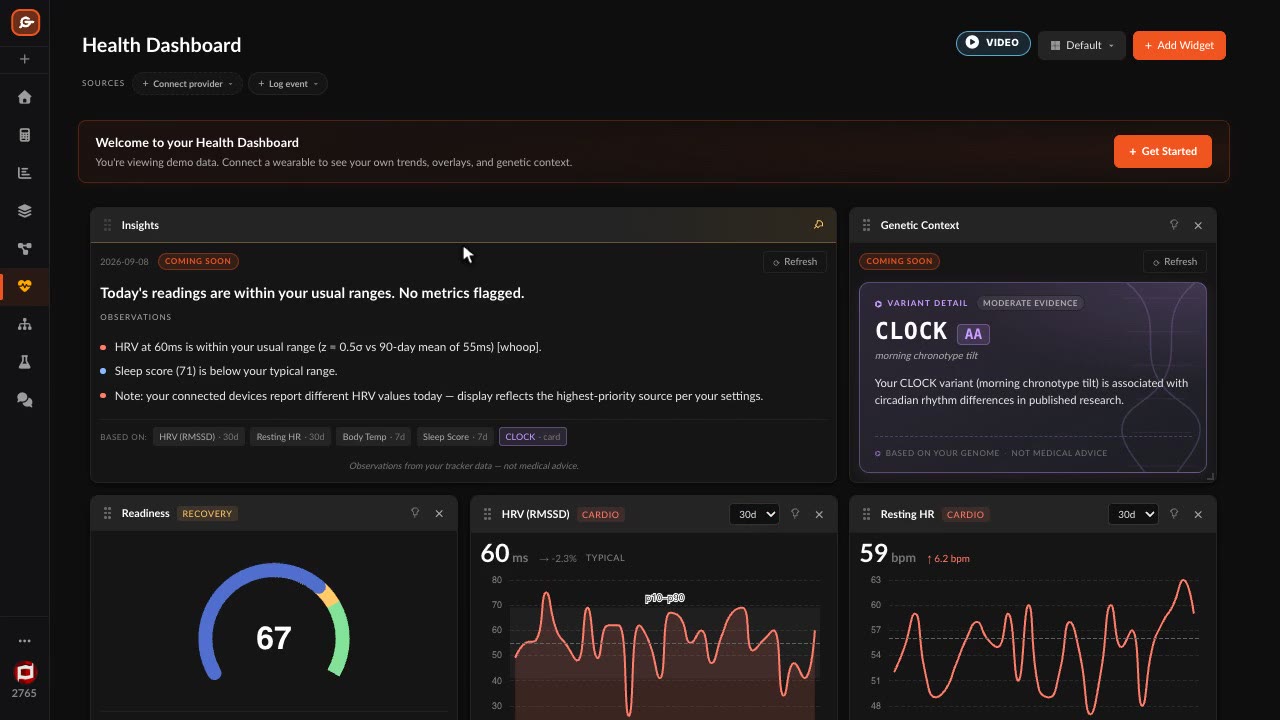1280x720 pixels.
Task: Toggle the pin icon on Readiness widget
Action: point(415,513)
